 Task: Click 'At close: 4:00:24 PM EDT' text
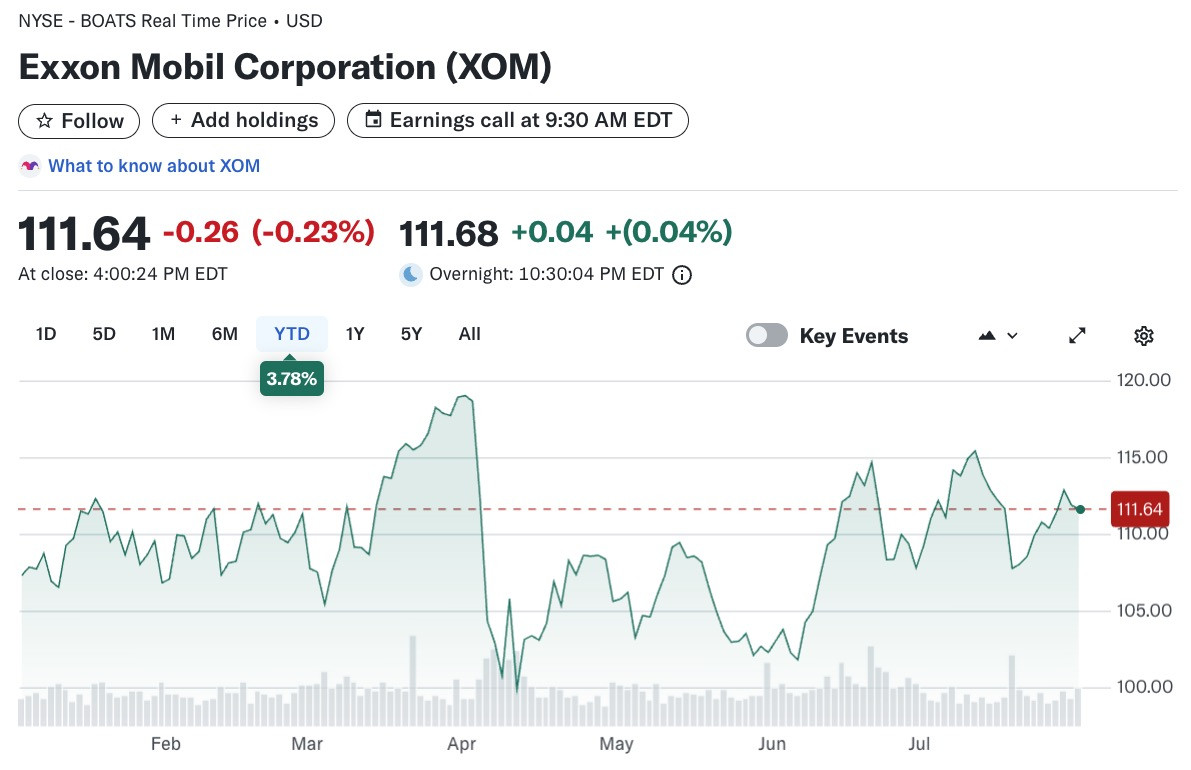pyautogui.click(x=123, y=274)
